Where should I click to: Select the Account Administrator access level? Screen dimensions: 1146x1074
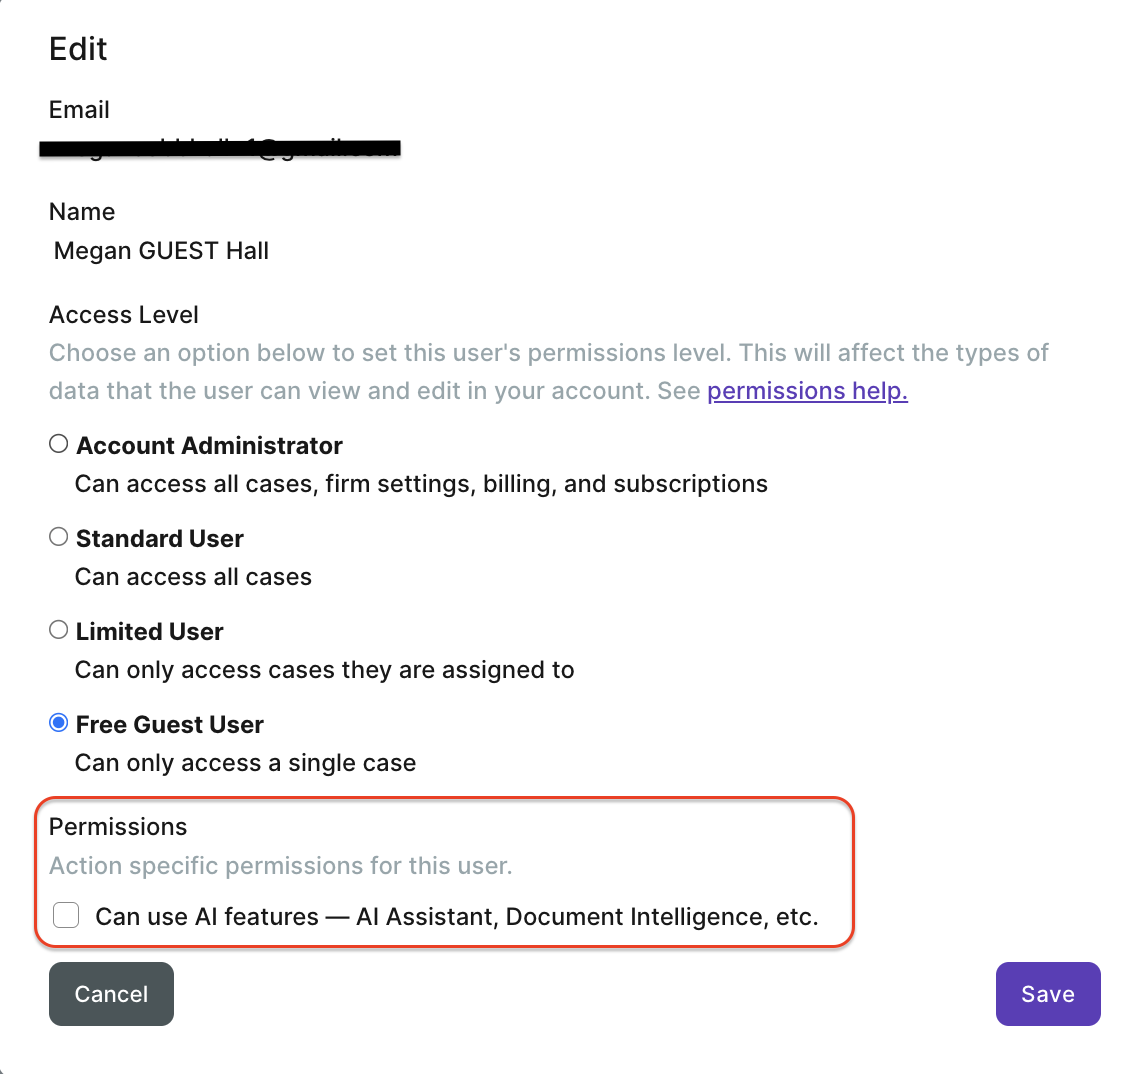tap(58, 443)
